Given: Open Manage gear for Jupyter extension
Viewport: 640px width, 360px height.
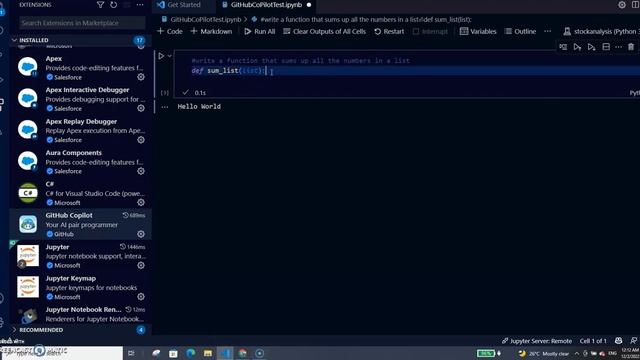Looking at the screenshot, I should click(141, 265).
